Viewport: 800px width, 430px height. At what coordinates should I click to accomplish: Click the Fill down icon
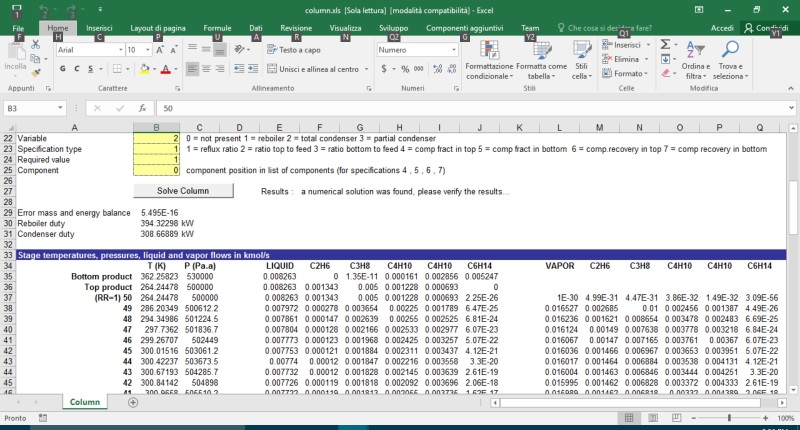pos(665,59)
